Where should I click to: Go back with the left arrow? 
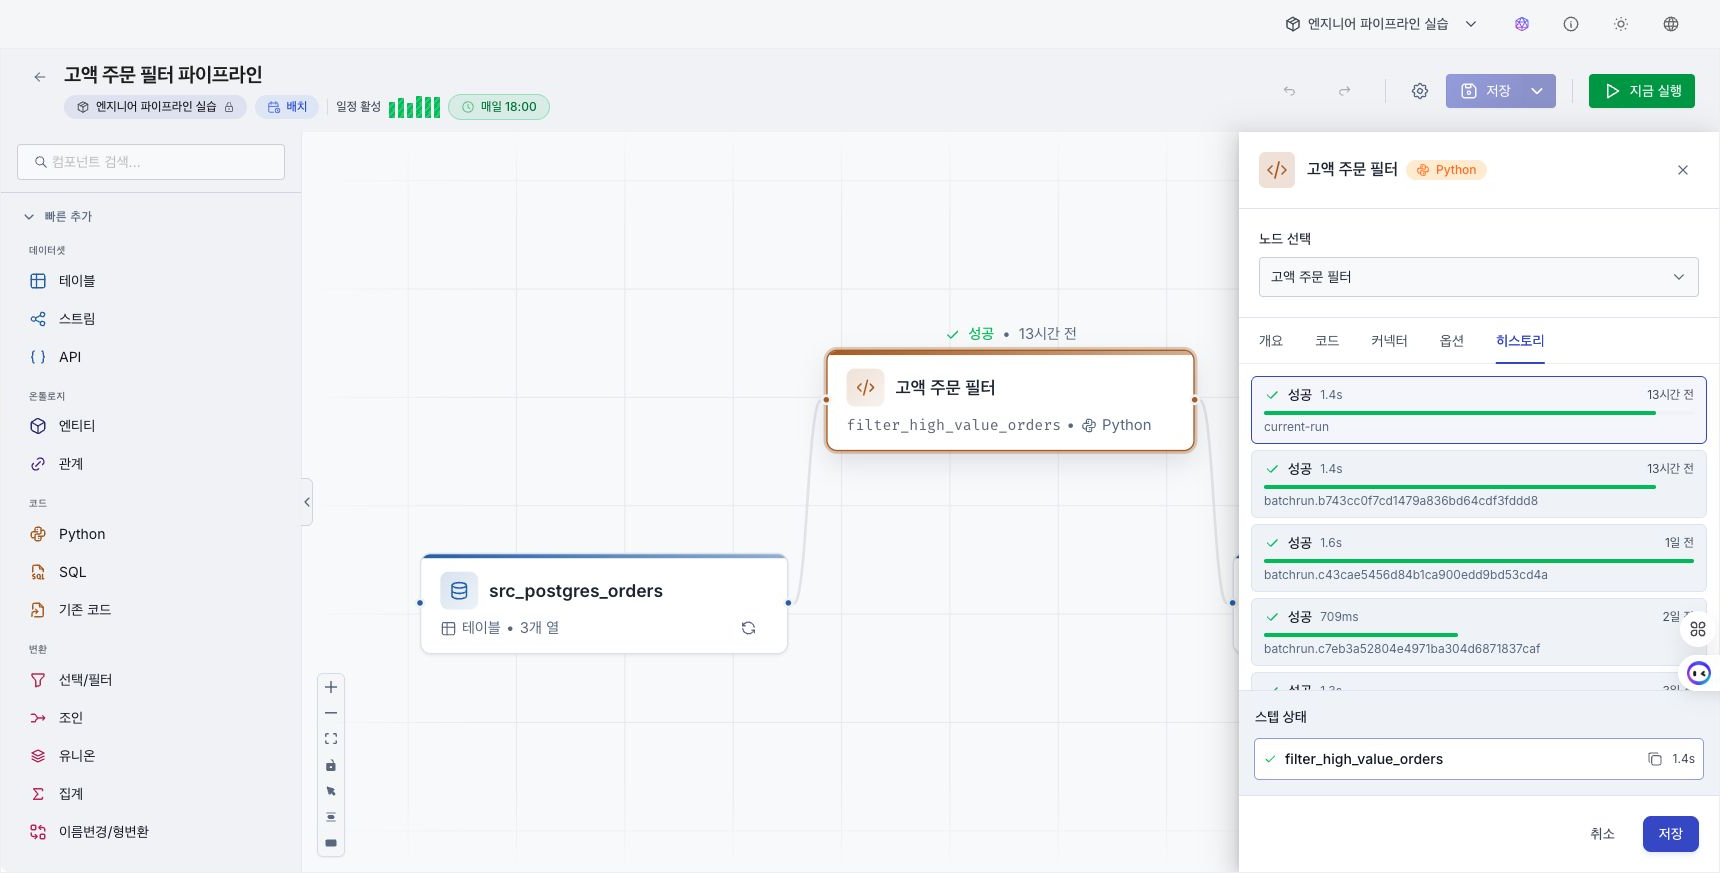coord(40,76)
